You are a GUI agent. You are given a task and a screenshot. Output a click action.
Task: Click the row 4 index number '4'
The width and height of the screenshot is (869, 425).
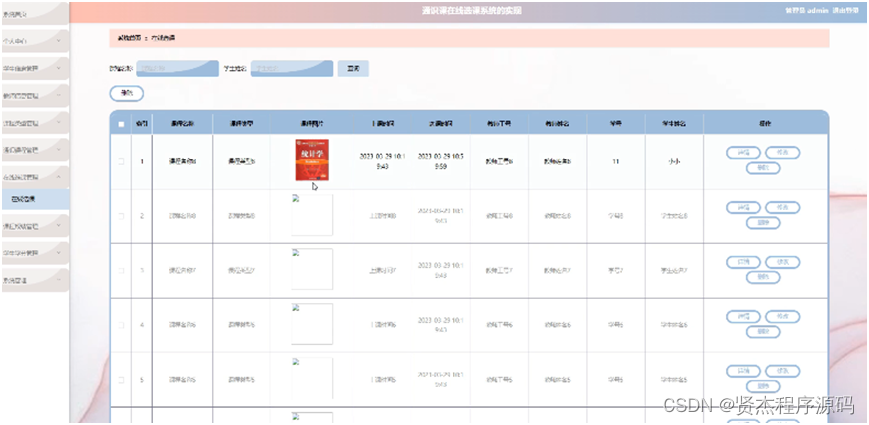142,325
